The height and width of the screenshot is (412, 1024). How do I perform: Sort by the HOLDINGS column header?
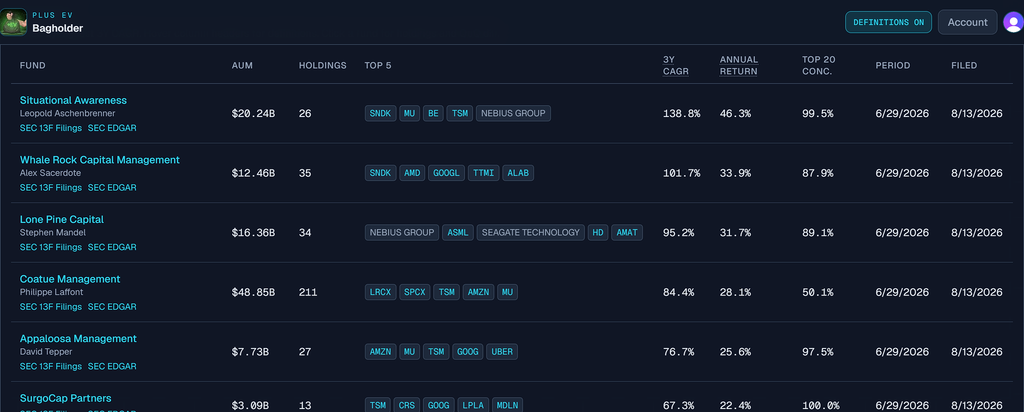(323, 65)
